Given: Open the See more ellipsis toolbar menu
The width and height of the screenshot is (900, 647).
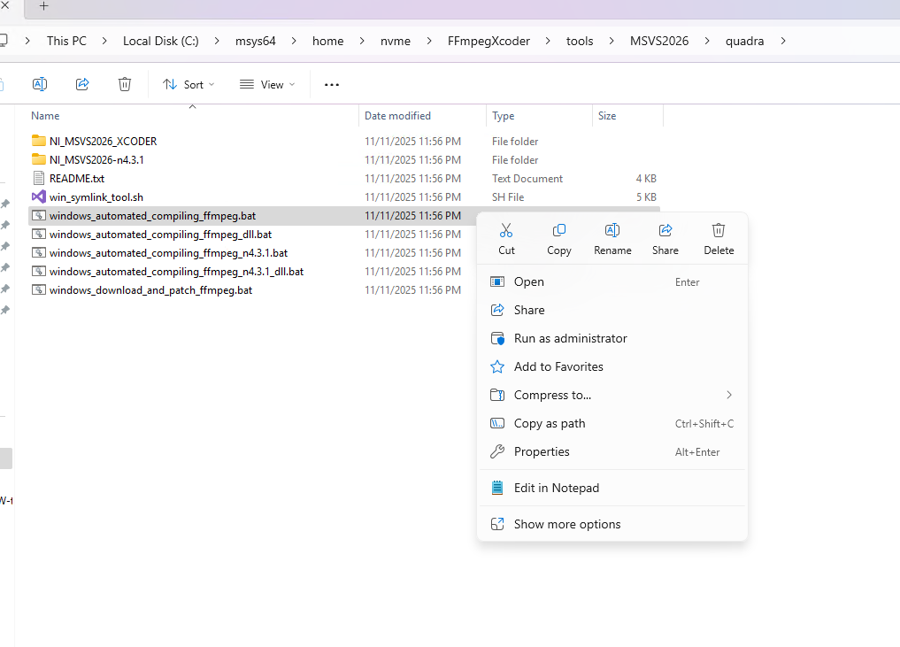Looking at the screenshot, I should 332,84.
